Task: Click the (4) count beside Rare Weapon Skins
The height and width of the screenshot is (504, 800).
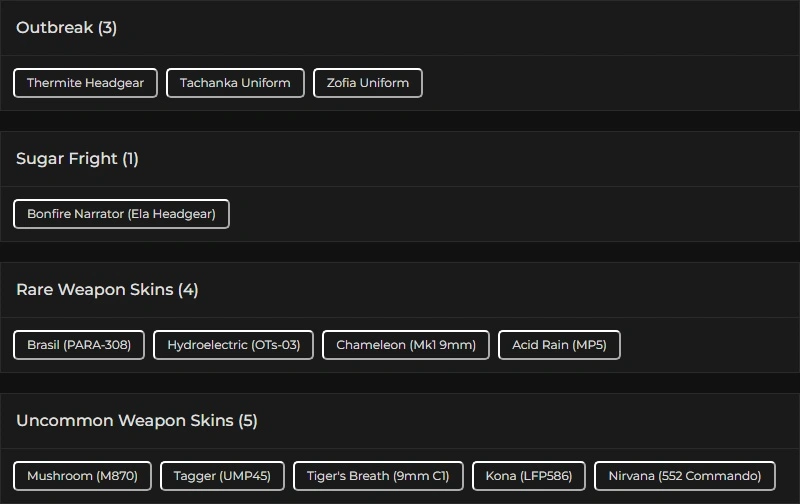Action: click(x=188, y=290)
